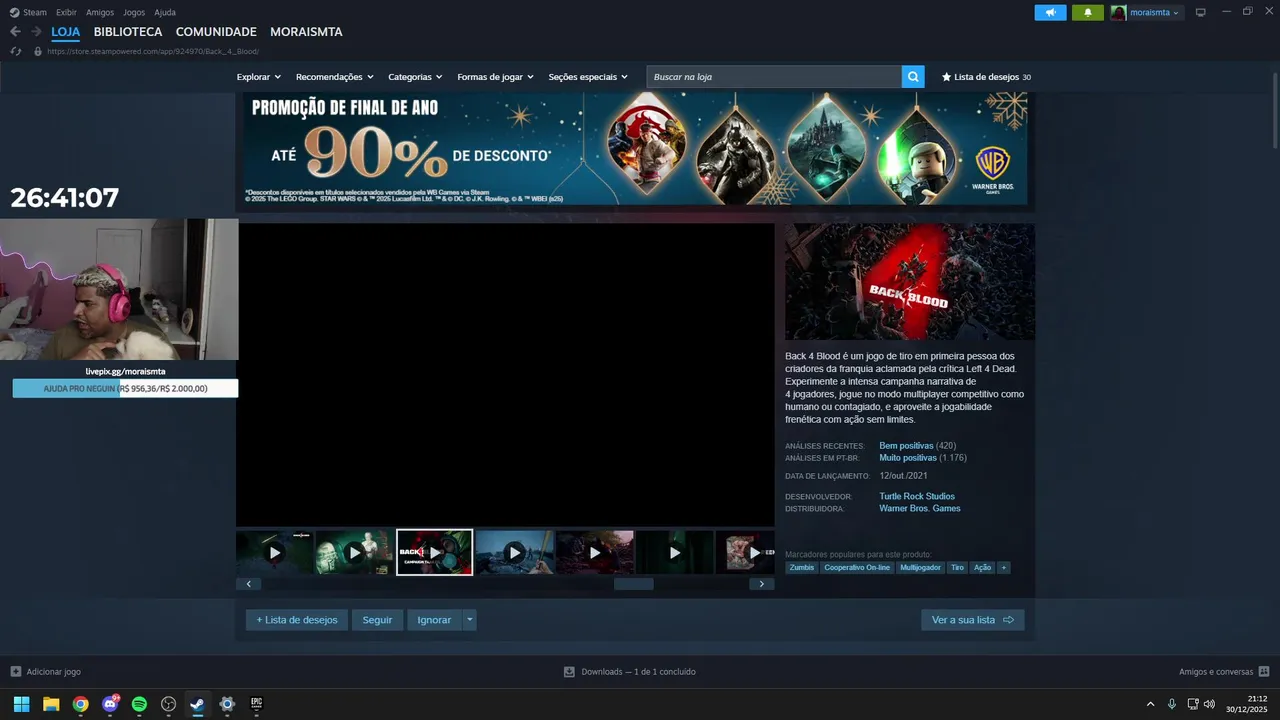Open Google Chrome from the taskbar
The height and width of the screenshot is (720, 1280).
80,704
